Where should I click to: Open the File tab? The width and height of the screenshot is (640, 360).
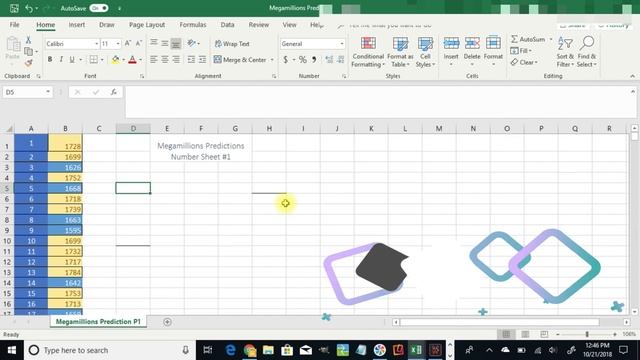click(15, 24)
